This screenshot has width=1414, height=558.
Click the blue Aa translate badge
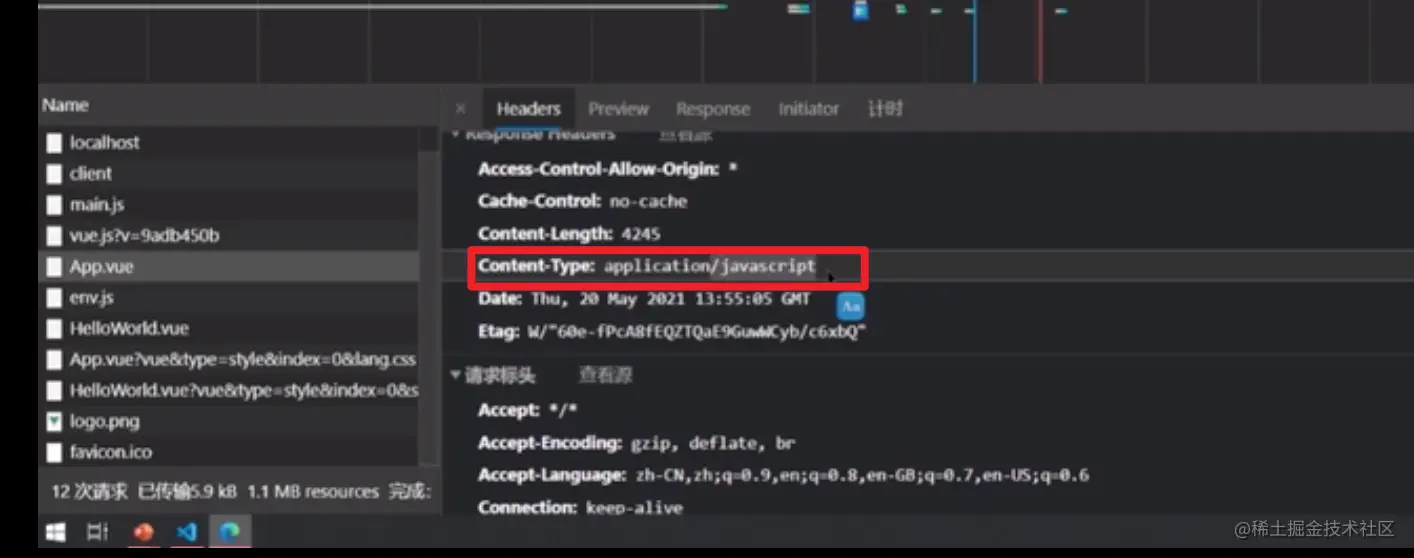pos(850,305)
